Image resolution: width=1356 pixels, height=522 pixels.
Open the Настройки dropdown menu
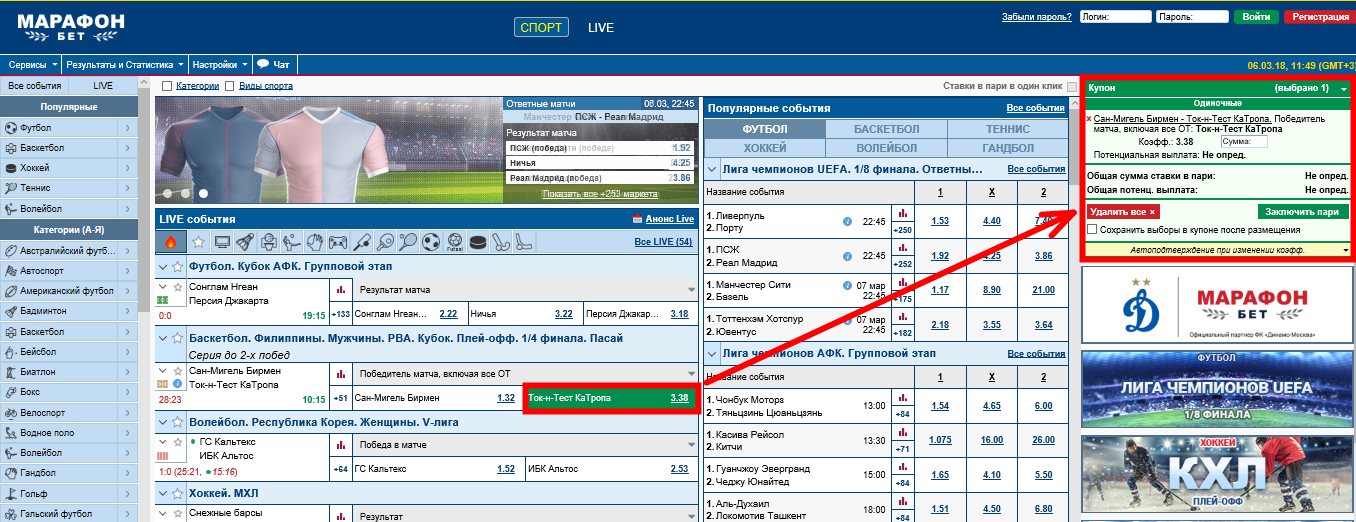tap(220, 63)
